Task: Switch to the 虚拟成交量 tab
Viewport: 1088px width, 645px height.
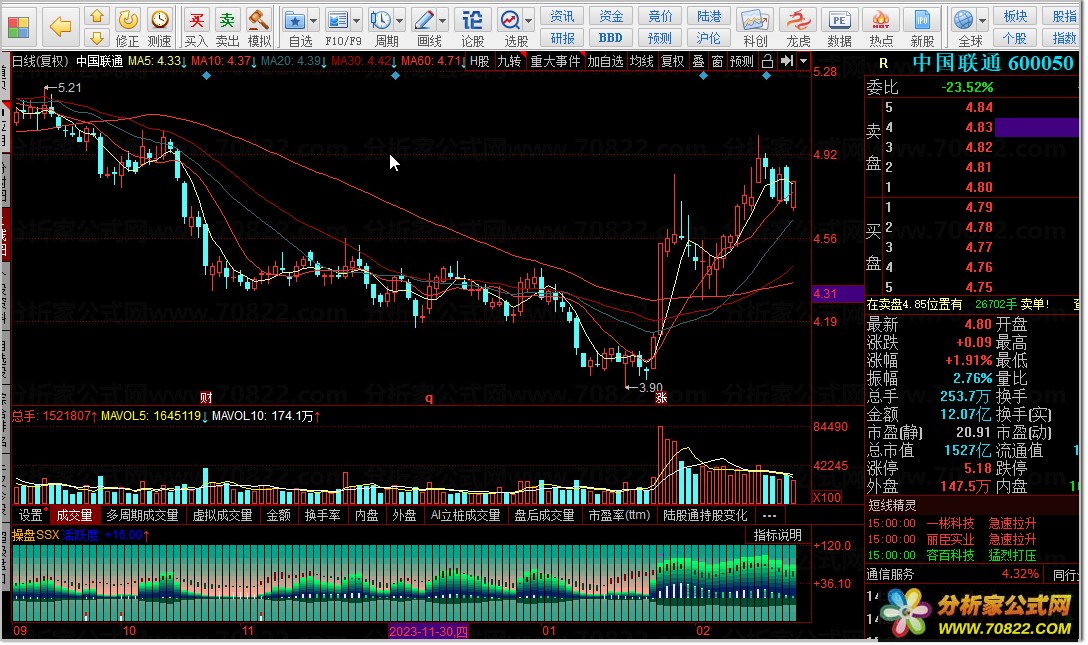Action: [222, 515]
